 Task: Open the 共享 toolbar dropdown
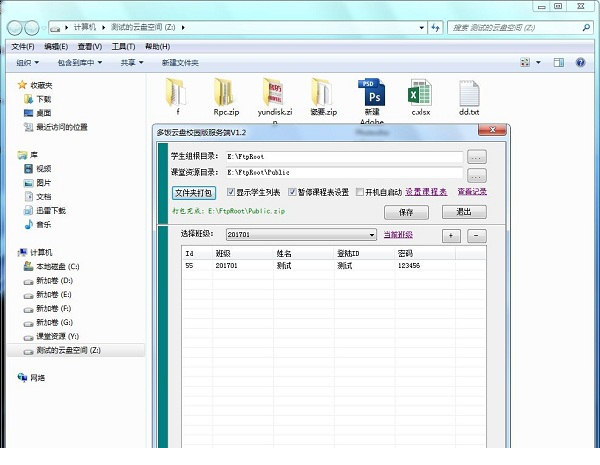(x=132, y=62)
